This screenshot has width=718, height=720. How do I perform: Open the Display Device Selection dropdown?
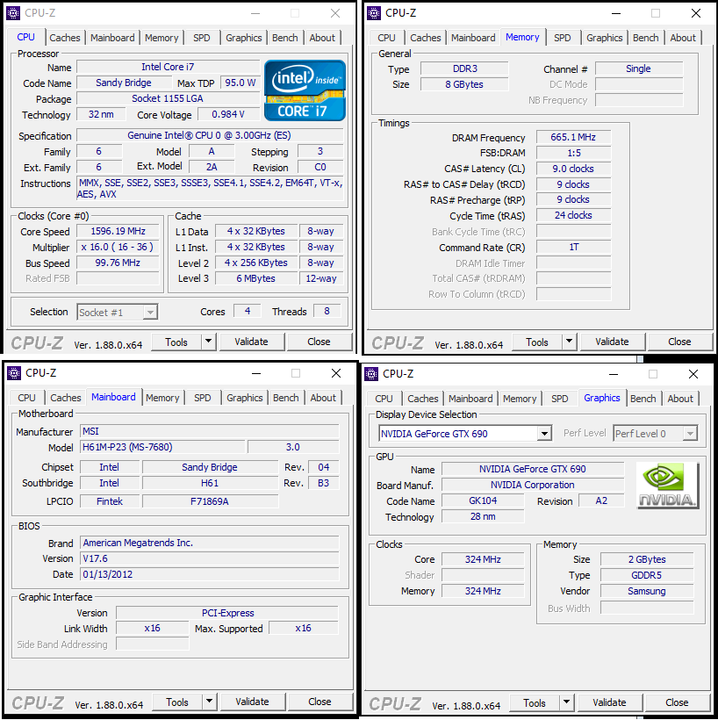[544, 434]
